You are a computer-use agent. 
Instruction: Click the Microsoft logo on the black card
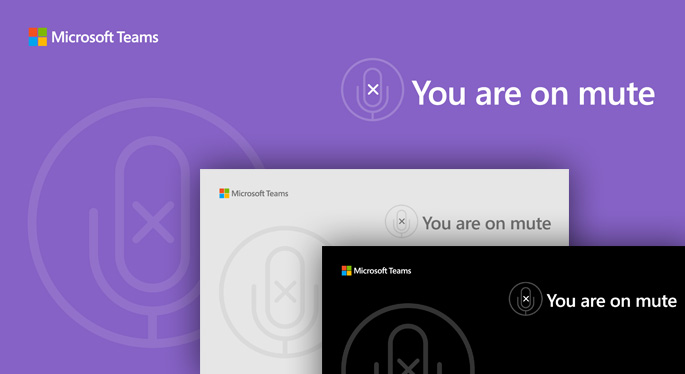[346, 270]
